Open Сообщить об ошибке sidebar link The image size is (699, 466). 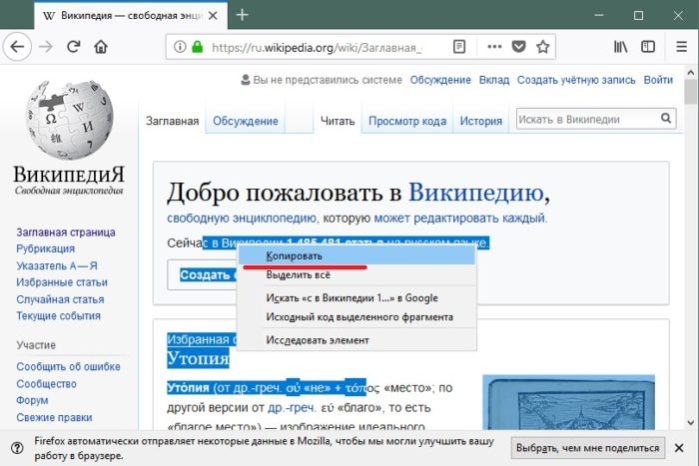click(x=68, y=367)
